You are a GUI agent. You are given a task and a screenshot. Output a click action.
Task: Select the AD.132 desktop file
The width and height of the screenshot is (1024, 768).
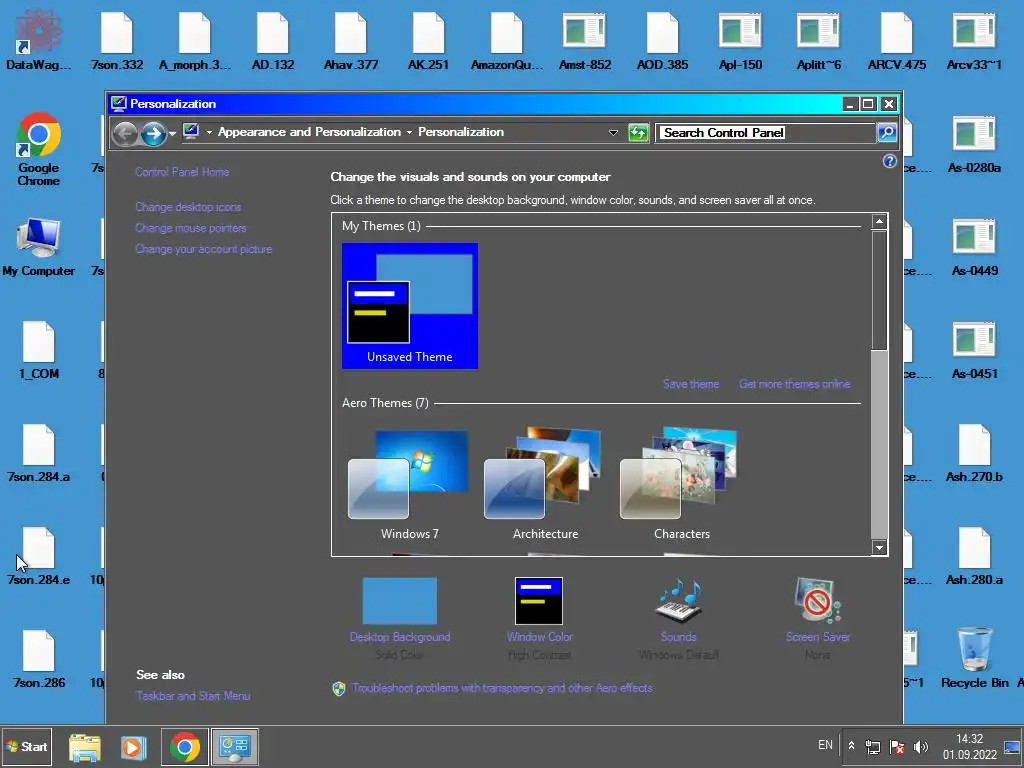coord(273,41)
